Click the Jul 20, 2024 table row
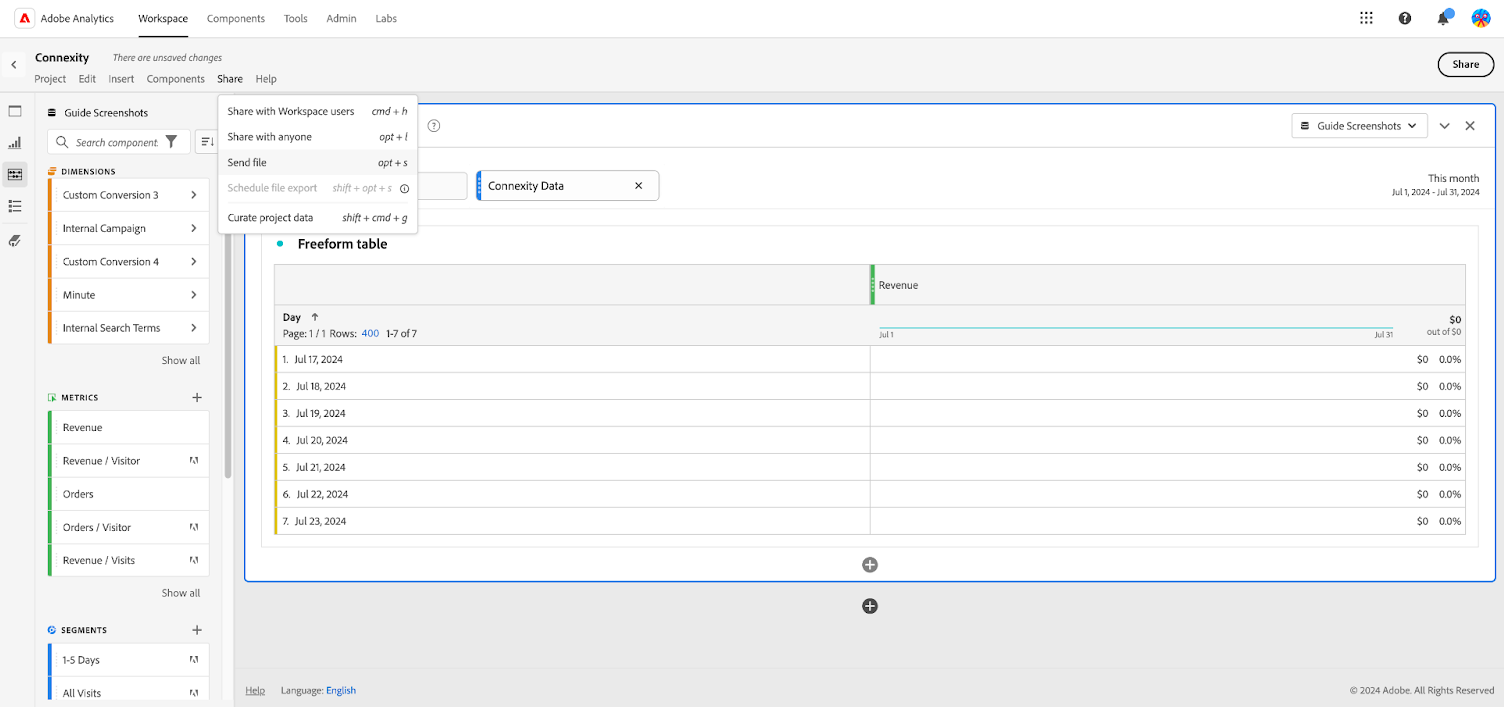The image size is (1504, 707). coord(870,440)
